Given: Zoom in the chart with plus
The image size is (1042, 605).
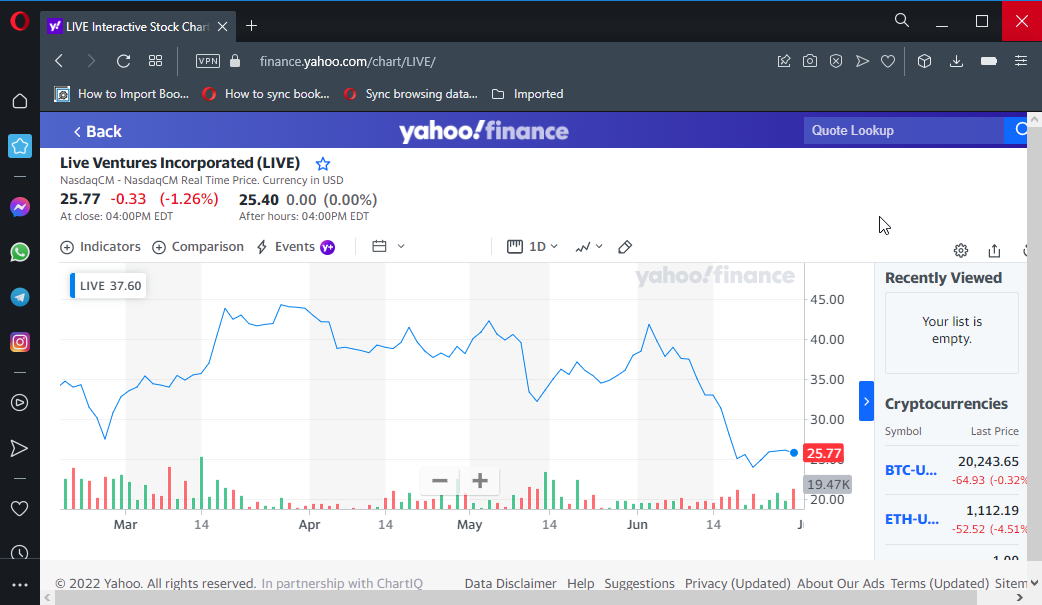Looking at the screenshot, I should 480,481.
